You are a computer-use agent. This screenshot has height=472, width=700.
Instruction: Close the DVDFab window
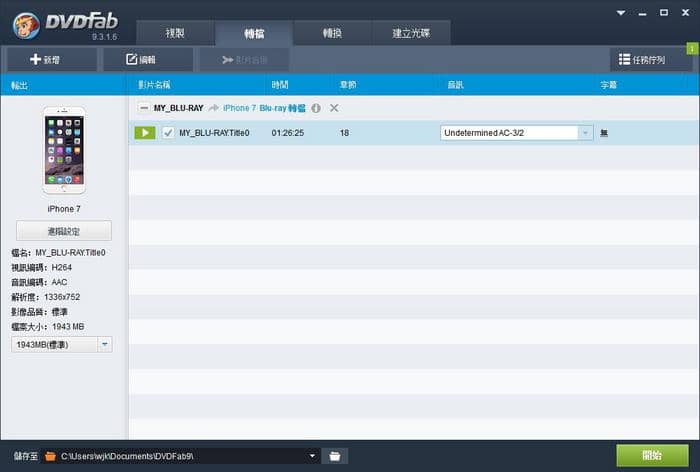click(685, 13)
